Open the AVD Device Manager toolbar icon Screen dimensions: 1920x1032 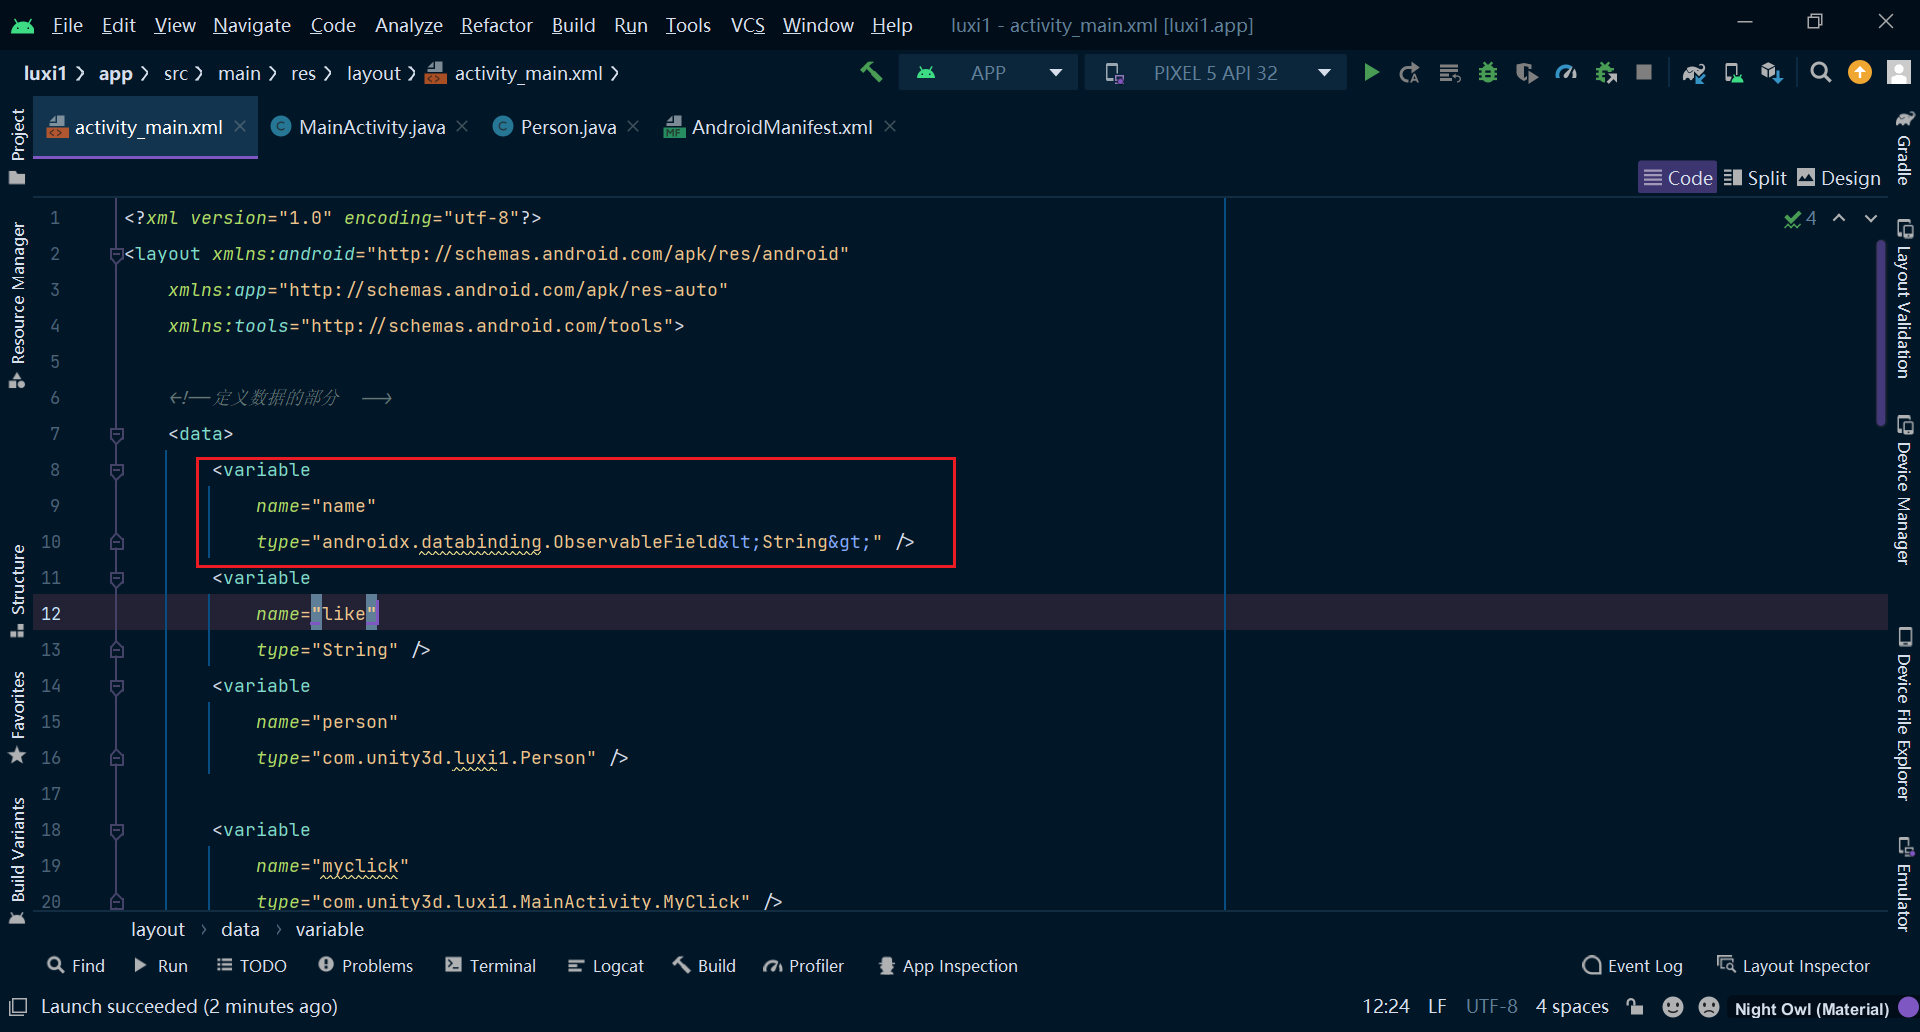click(1733, 73)
